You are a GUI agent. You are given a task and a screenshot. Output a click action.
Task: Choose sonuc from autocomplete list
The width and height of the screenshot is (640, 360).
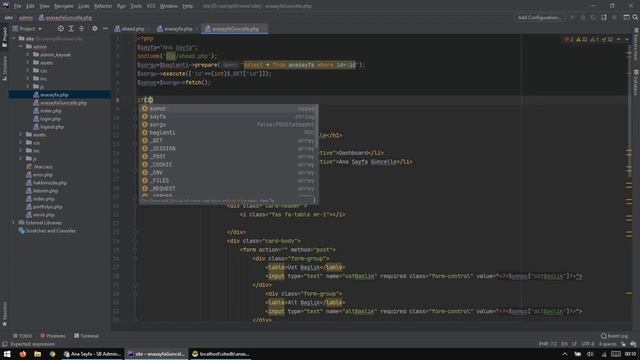(x=228, y=109)
